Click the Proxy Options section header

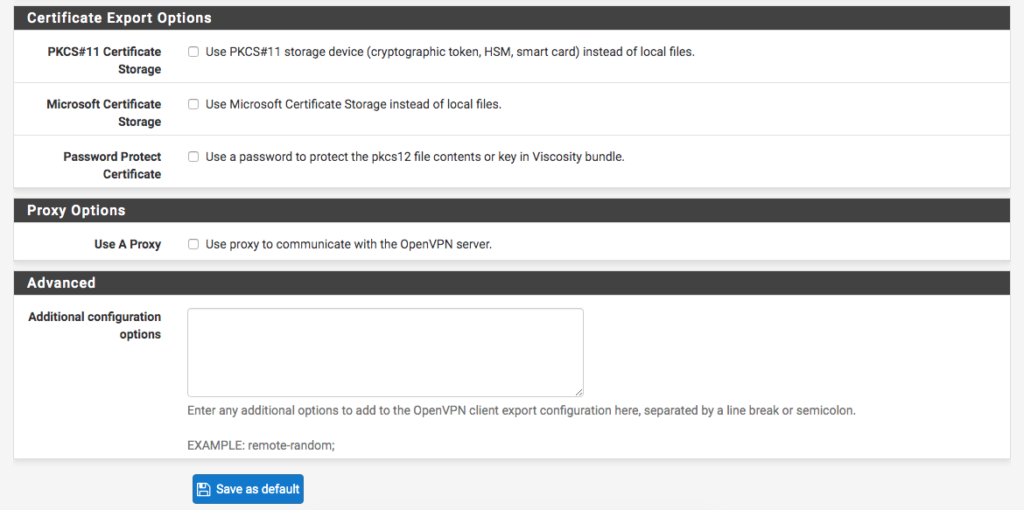coord(512,210)
